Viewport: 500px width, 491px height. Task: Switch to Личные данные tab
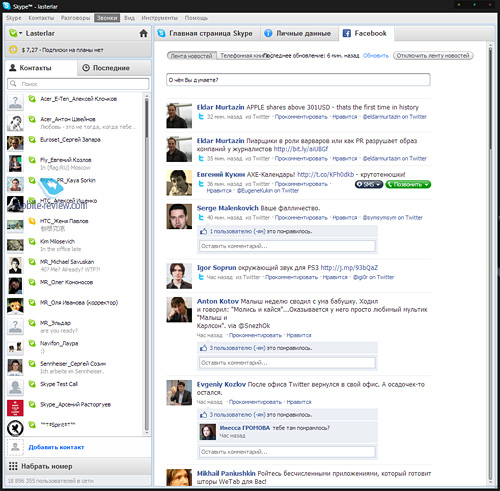pyautogui.click(x=299, y=33)
